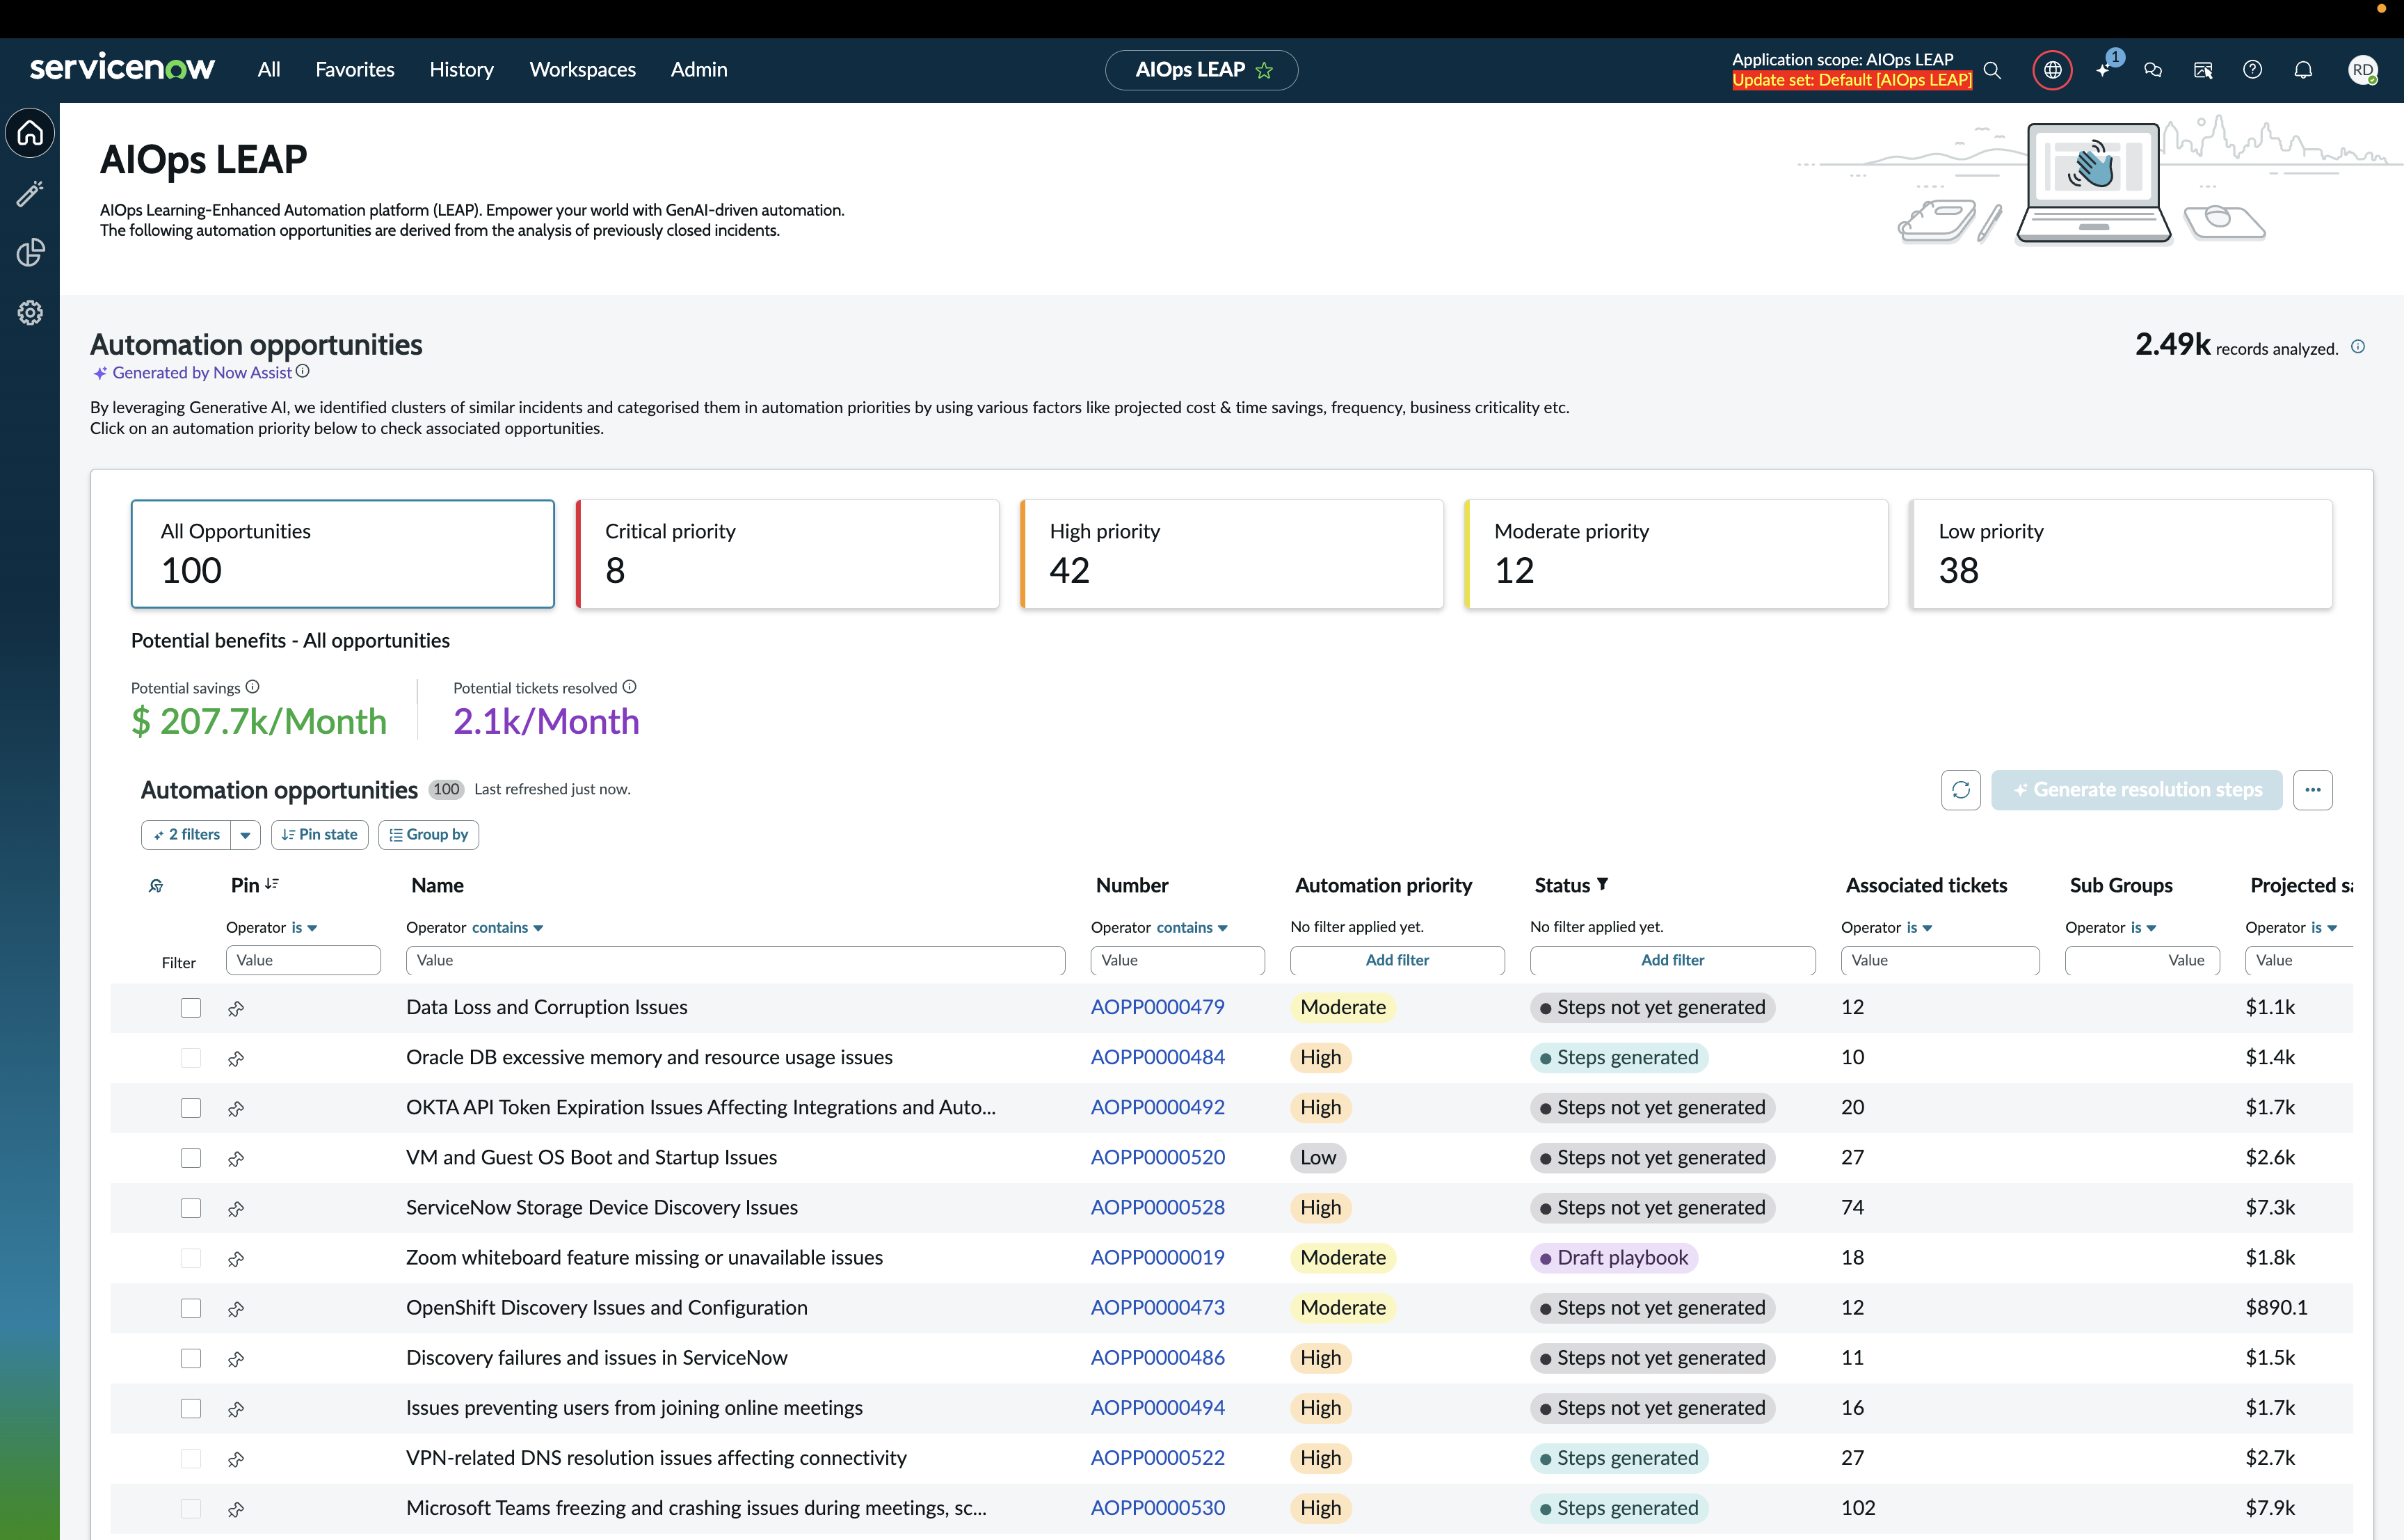Pin the Data Loss and Corruption Issues row
This screenshot has height=1540, width=2404.
click(x=236, y=1008)
